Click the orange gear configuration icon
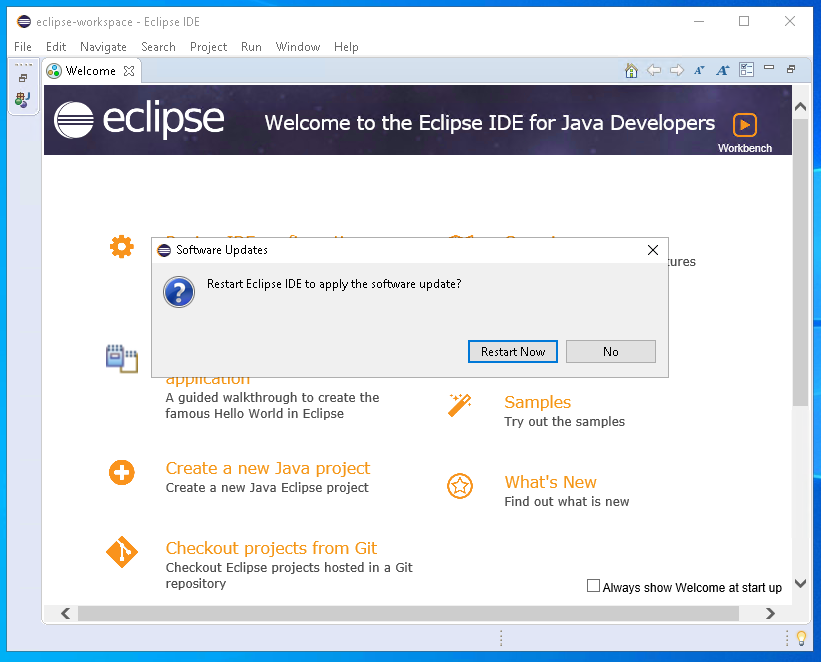The height and width of the screenshot is (662, 821). click(121, 247)
